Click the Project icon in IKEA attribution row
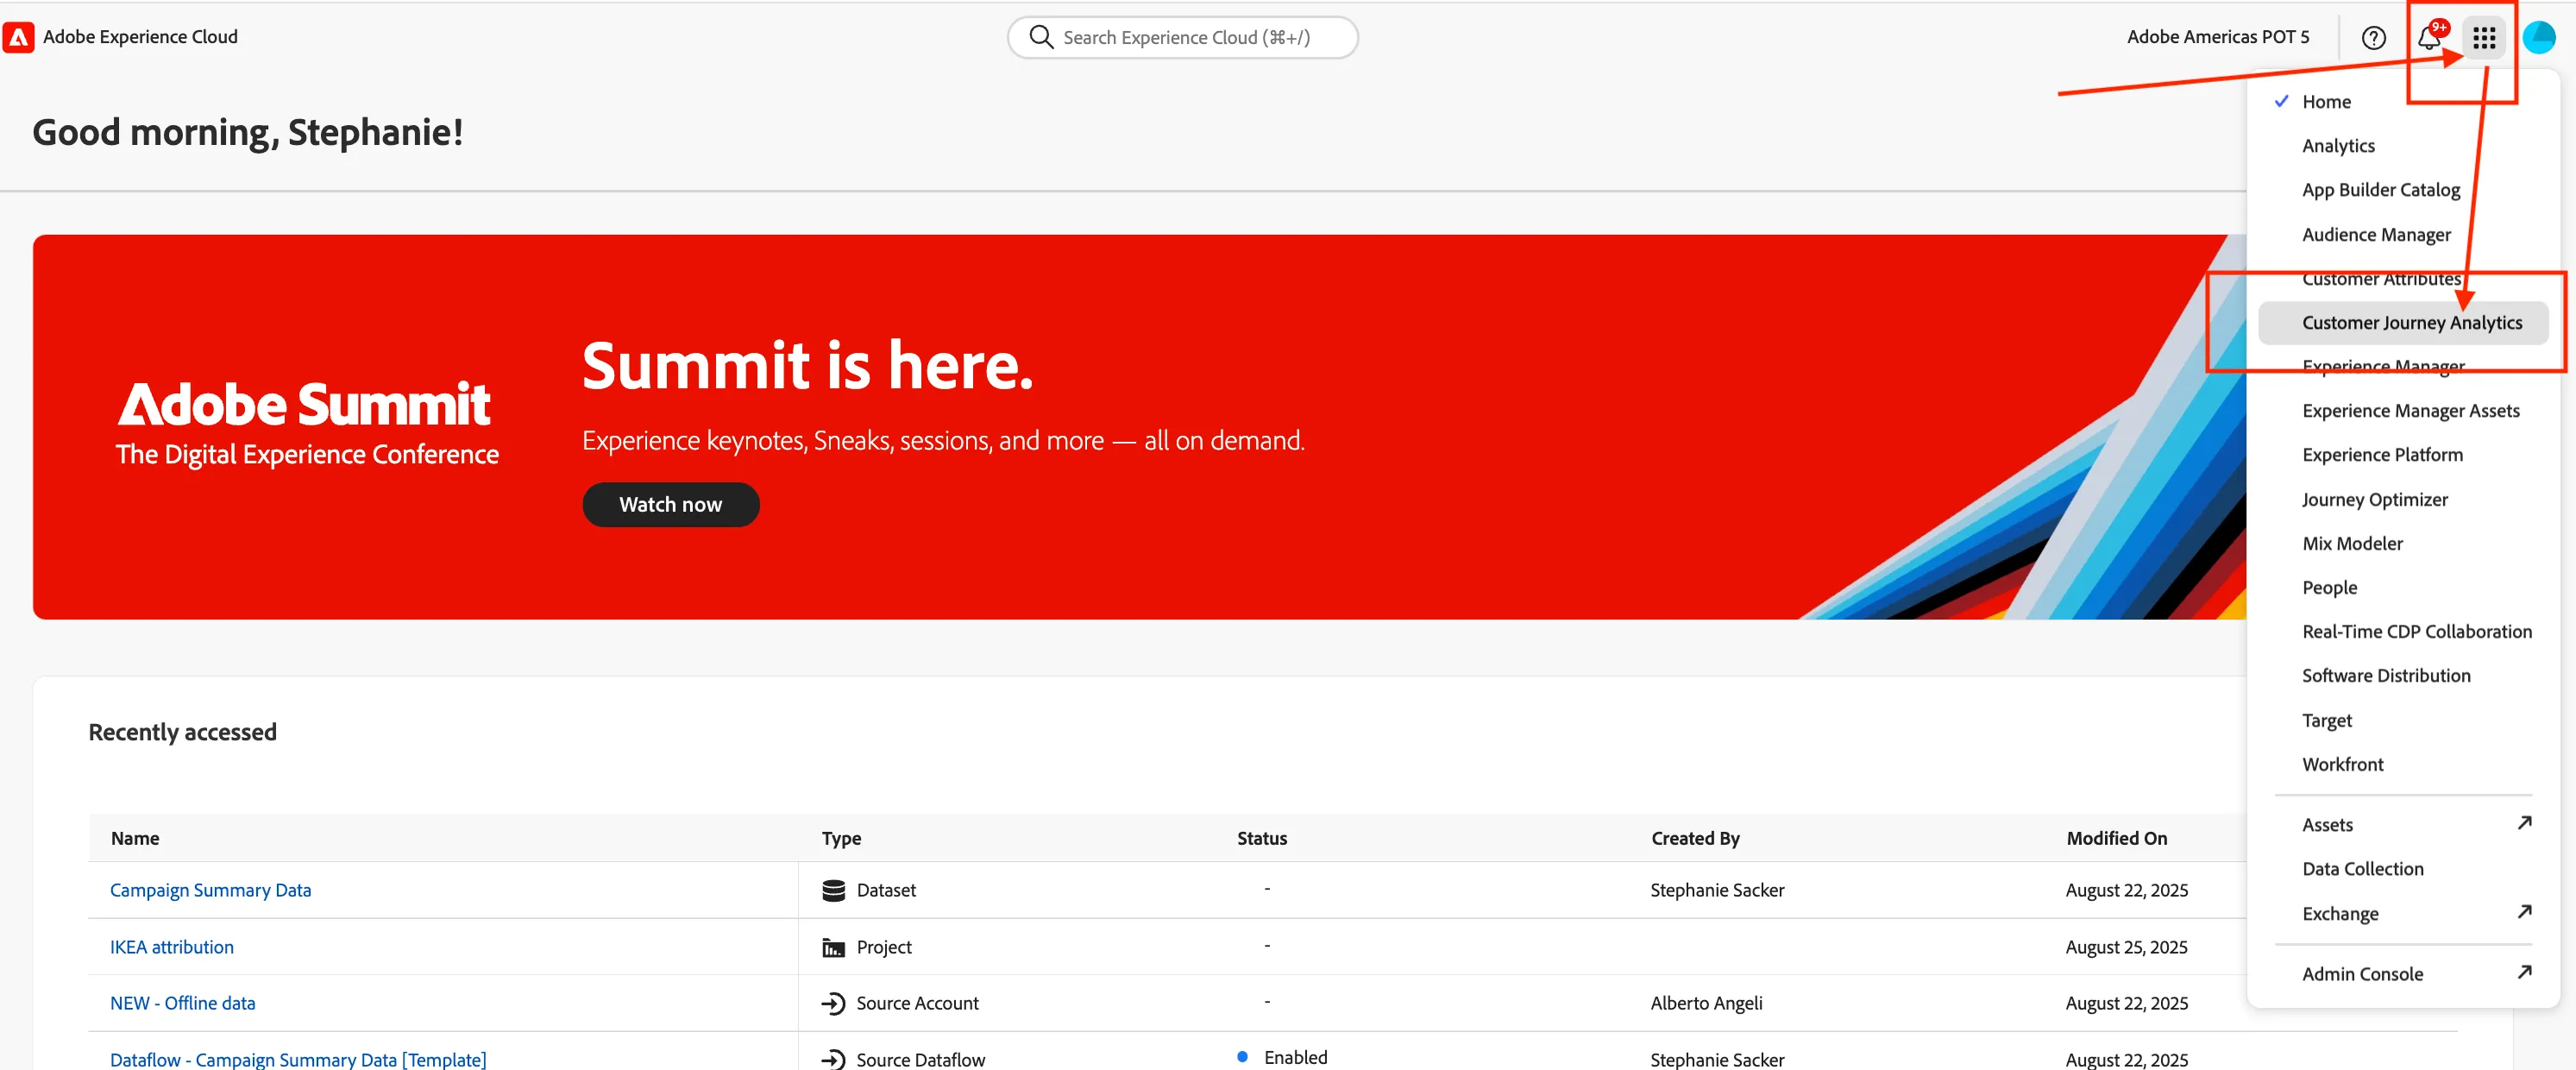The height and width of the screenshot is (1070, 2576). tap(833, 947)
